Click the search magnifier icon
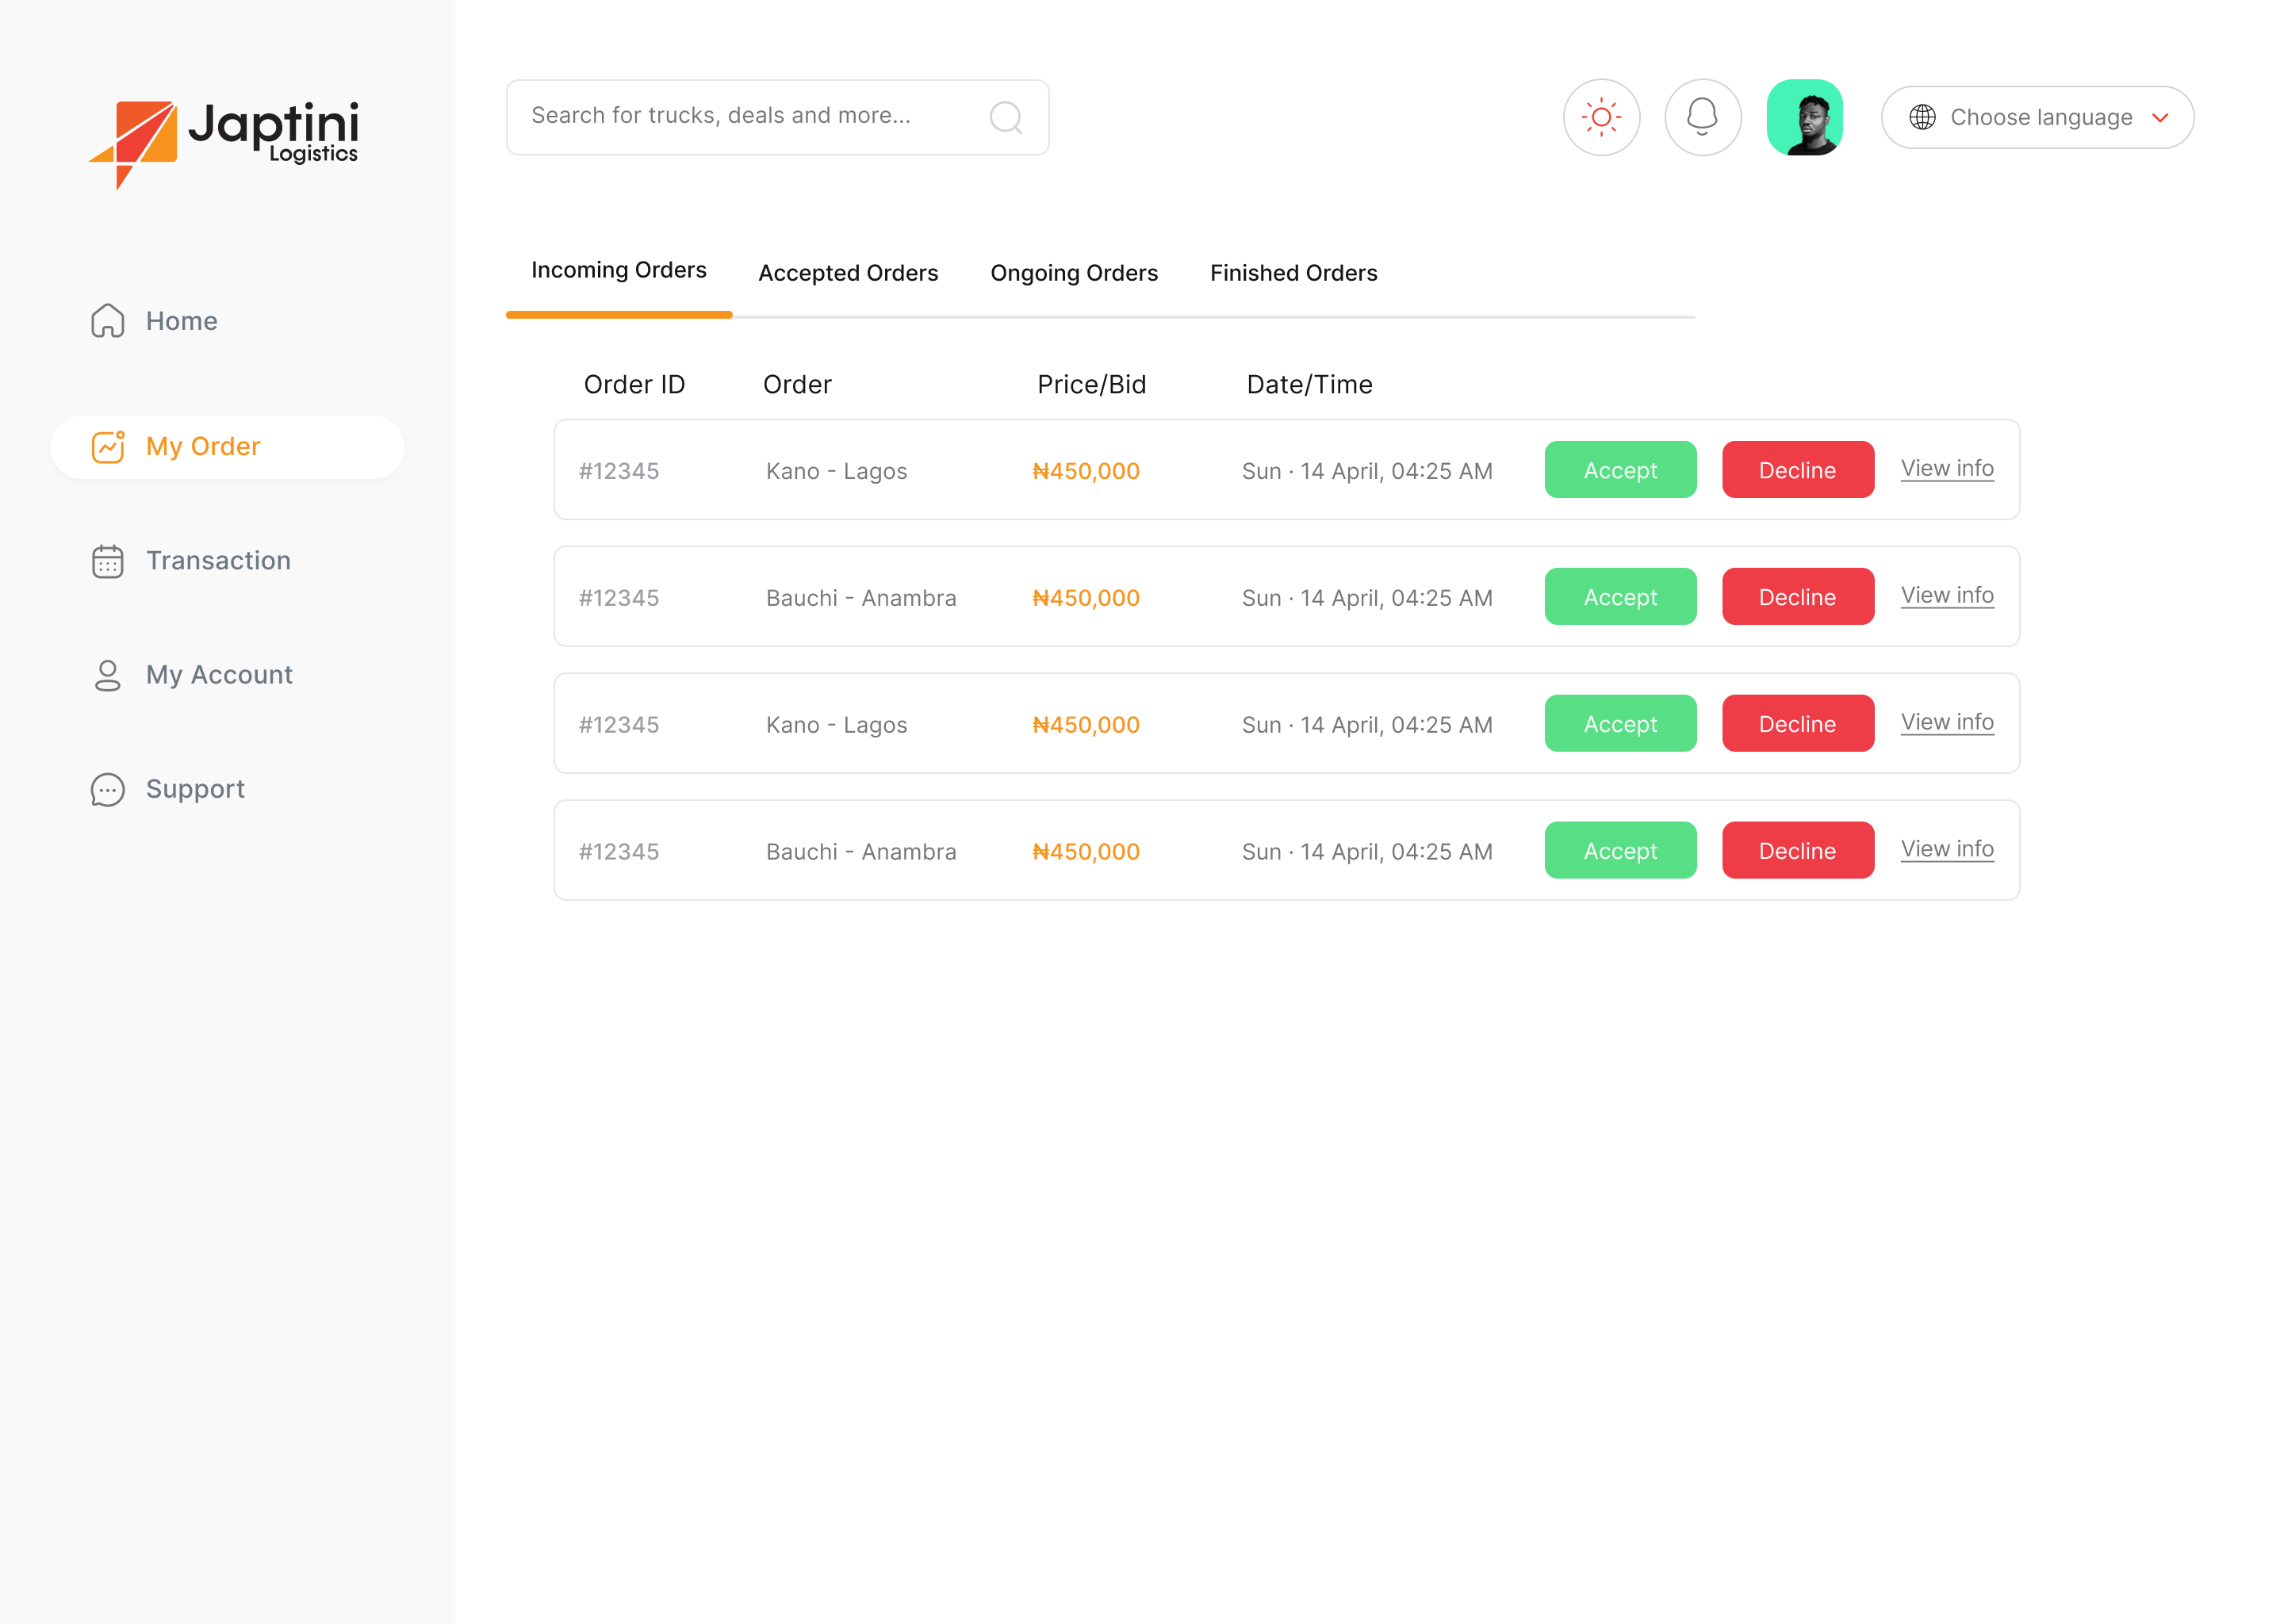Image resolution: width=2284 pixels, height=1624 pixels. pyautogui.click(x=1005, y=117)
